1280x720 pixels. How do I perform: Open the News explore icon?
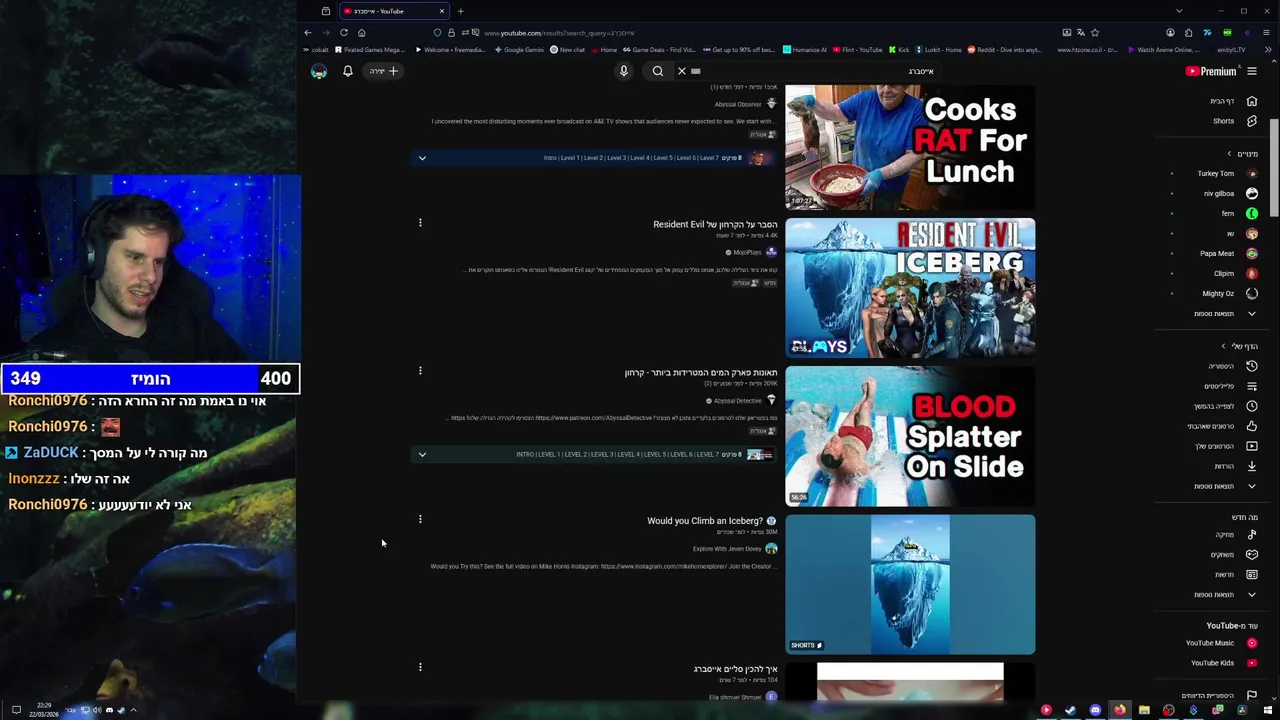(x=1252, y=574)
